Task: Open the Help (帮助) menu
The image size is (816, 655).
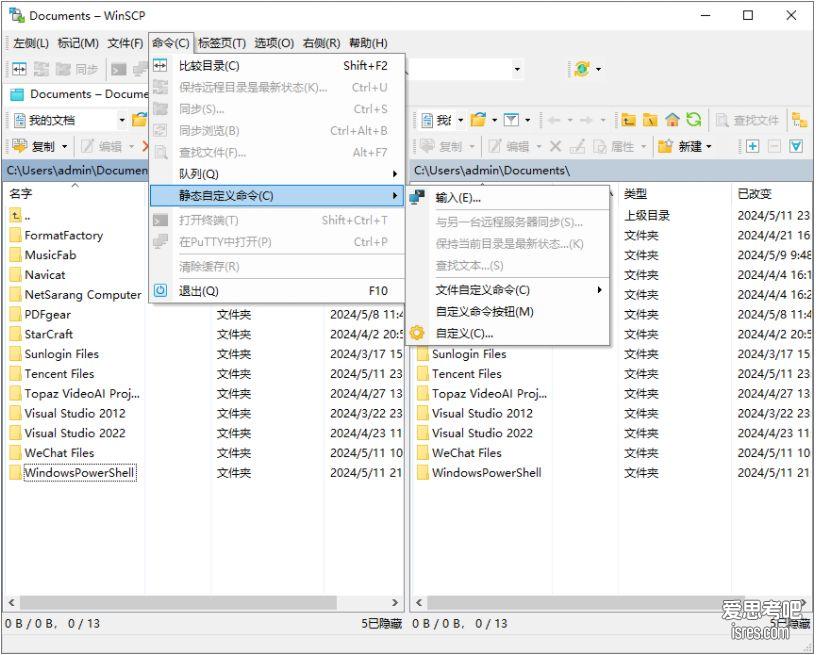Action: click(x=368, y=43)
